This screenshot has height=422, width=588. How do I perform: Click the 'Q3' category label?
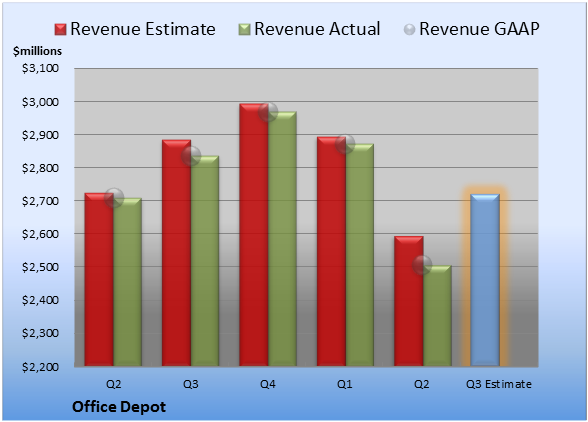pos(191,384)
